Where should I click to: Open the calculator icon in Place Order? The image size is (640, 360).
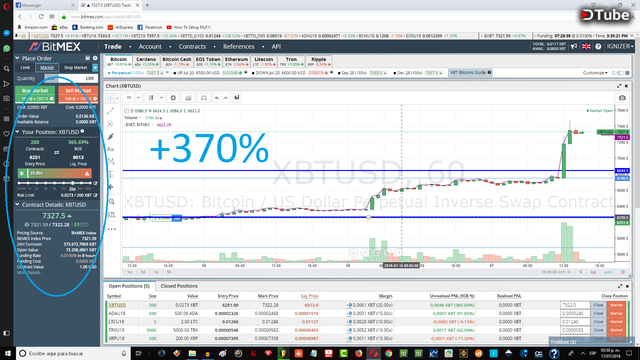(x=87, y=58)
